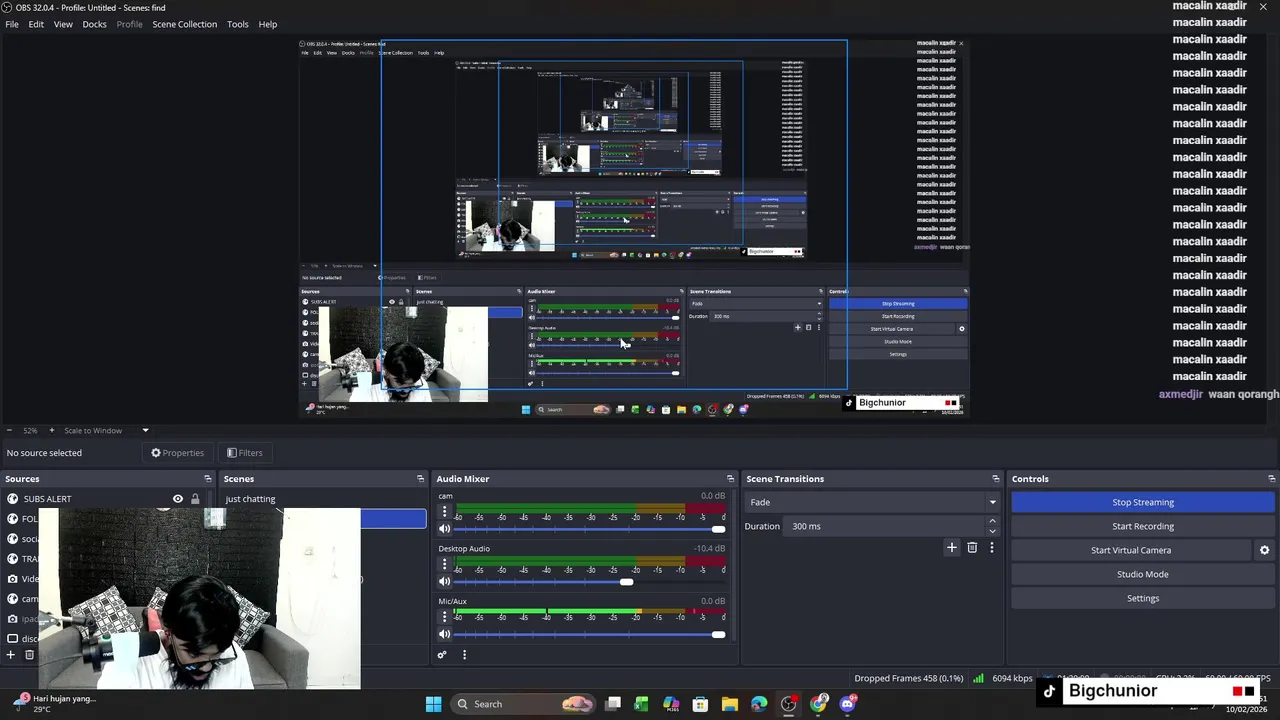Image resolution: width=1280 pixels, height=720 pixels.
Task: Undock the Controls panel
Action: pos(1271,479)
